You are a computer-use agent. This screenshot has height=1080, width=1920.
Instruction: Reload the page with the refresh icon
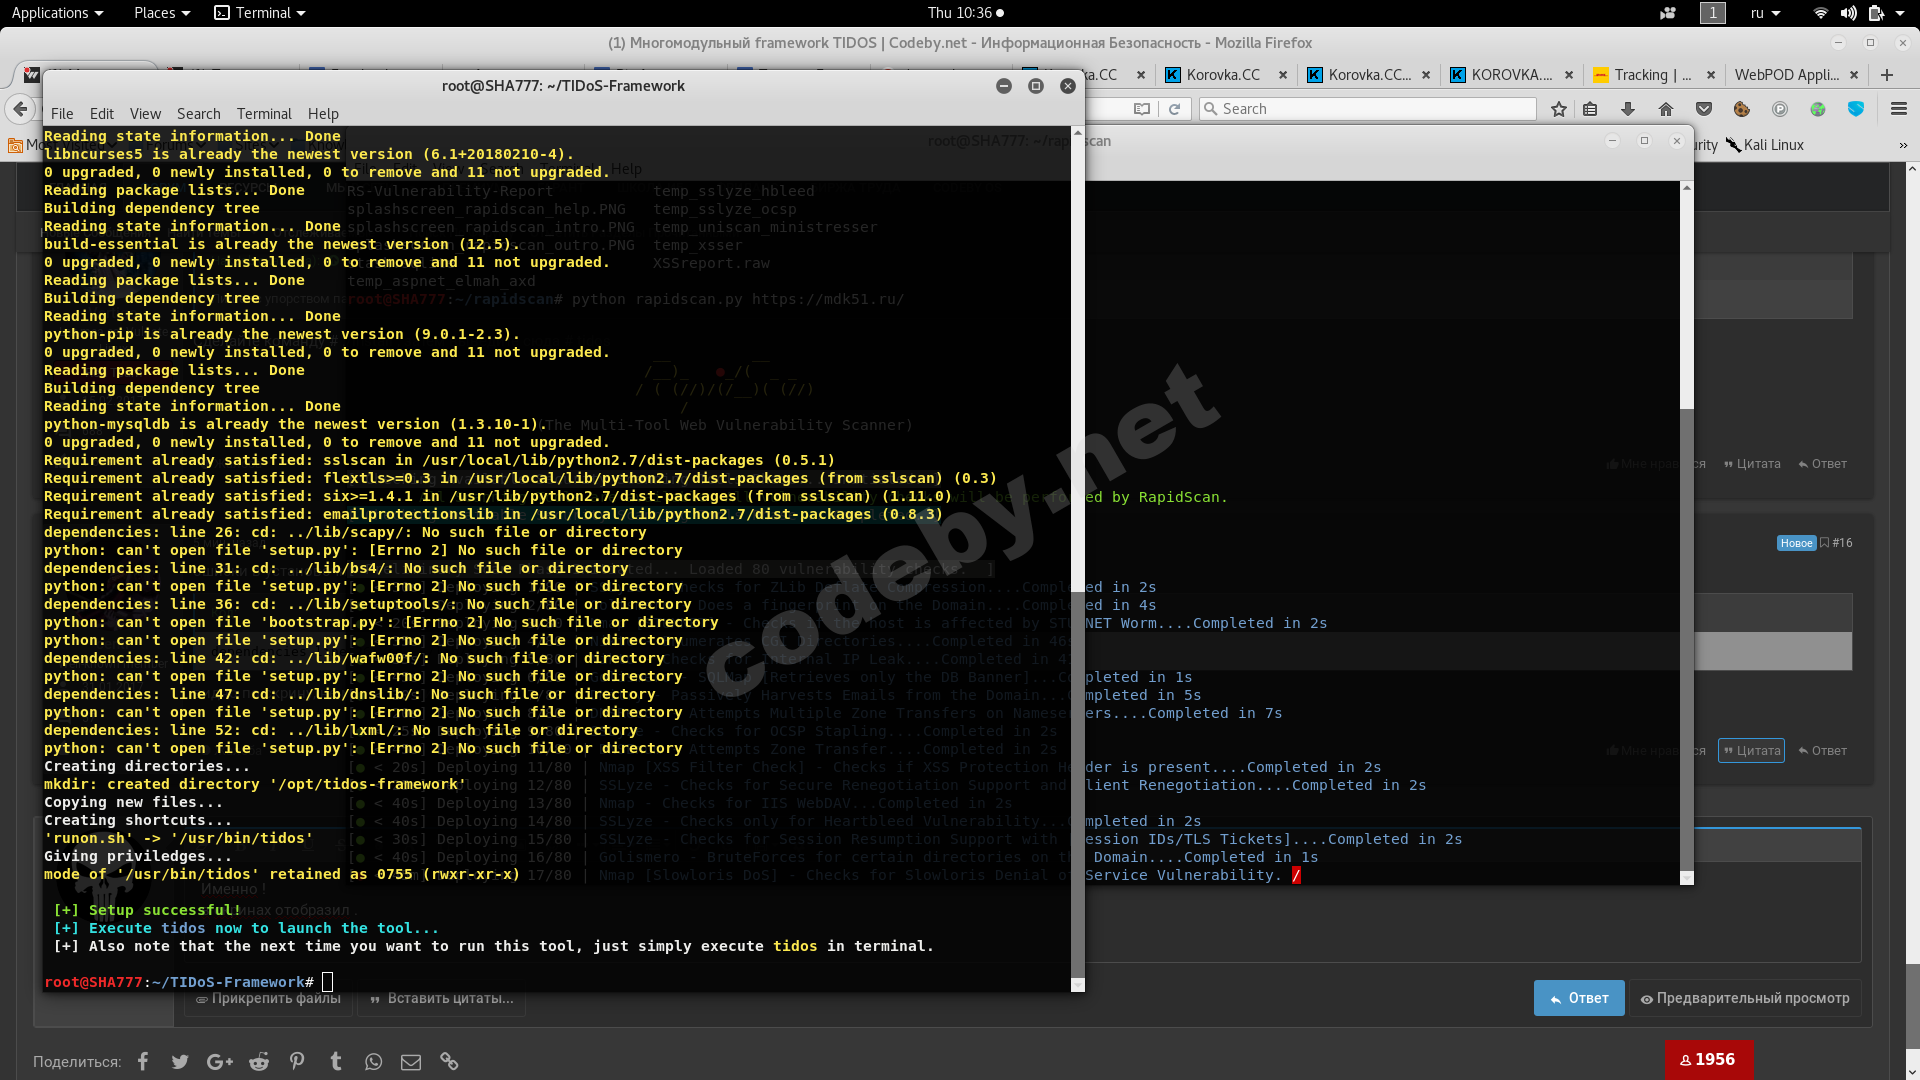tap(1175, 109)
